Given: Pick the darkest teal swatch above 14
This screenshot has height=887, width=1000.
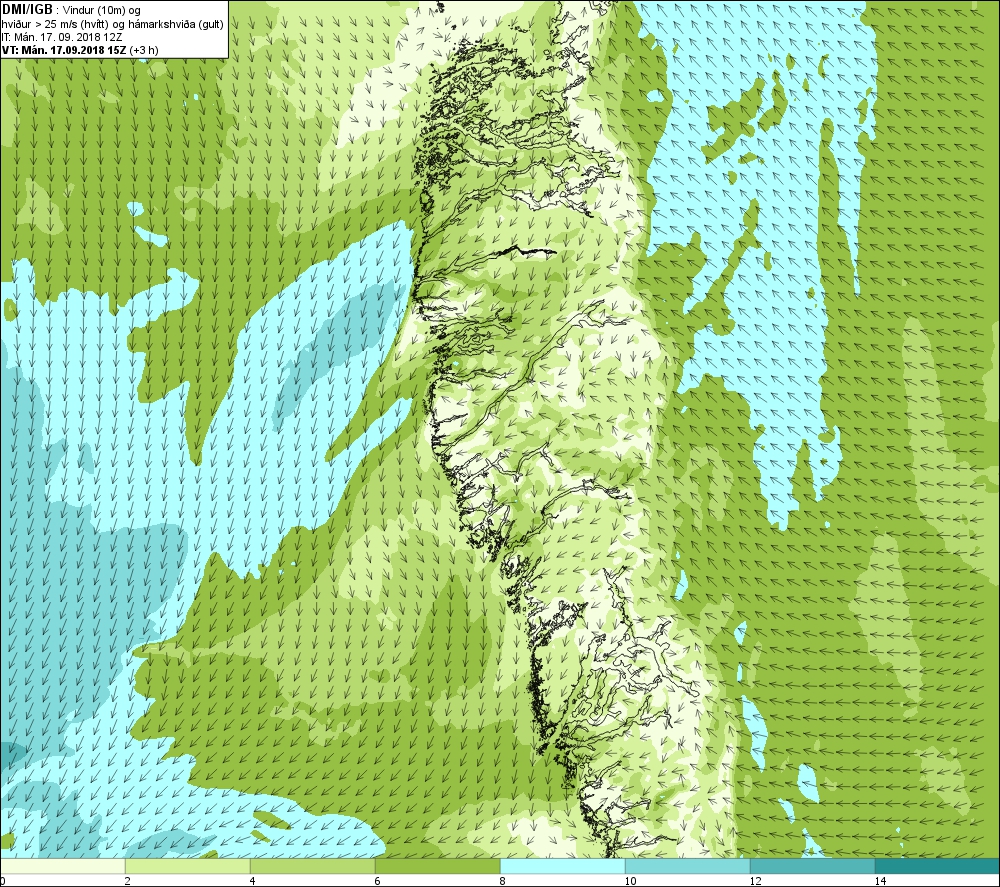Looking at the screenshot, I should [938, 866].
